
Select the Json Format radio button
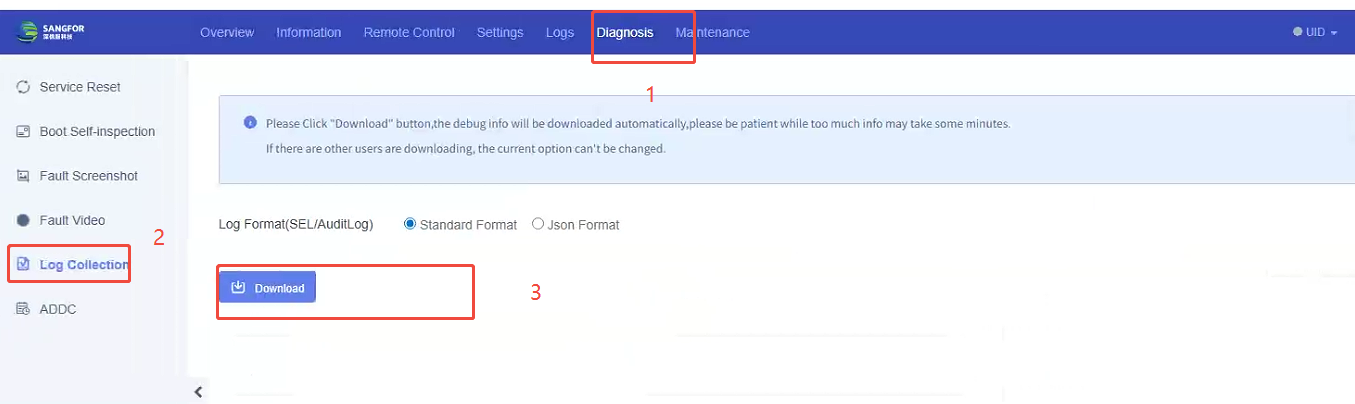tap(538, 224)
